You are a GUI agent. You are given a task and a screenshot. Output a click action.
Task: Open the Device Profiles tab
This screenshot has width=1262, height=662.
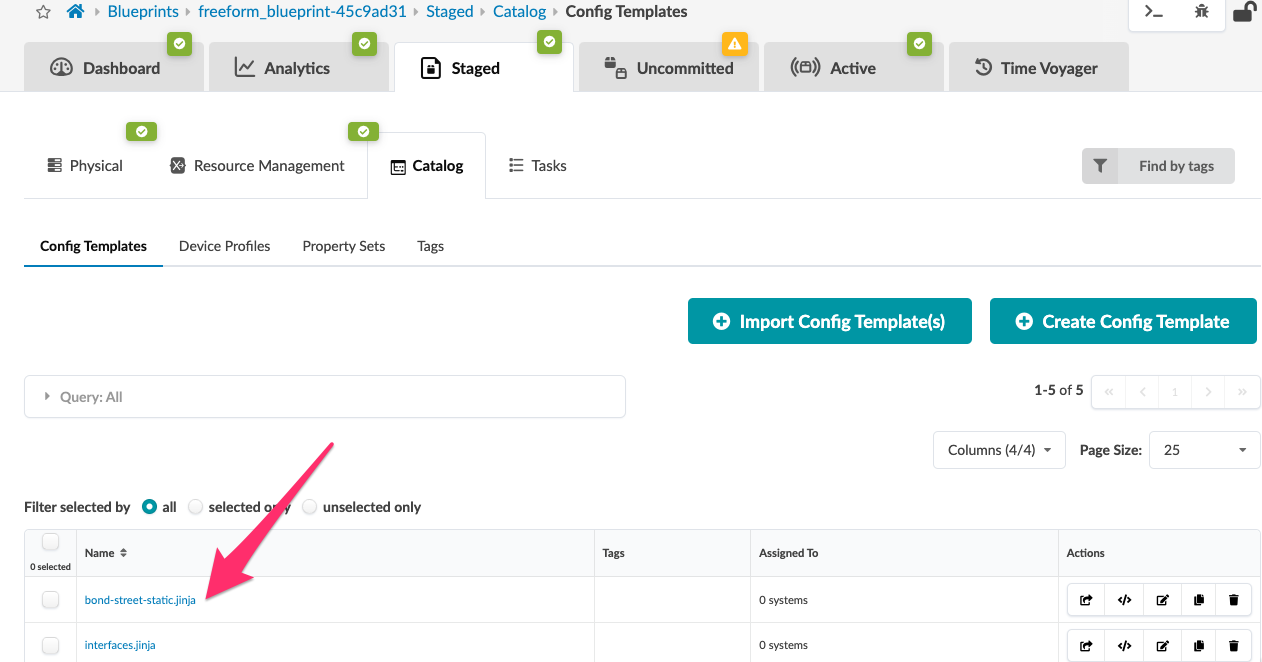(x=224, y=246)
